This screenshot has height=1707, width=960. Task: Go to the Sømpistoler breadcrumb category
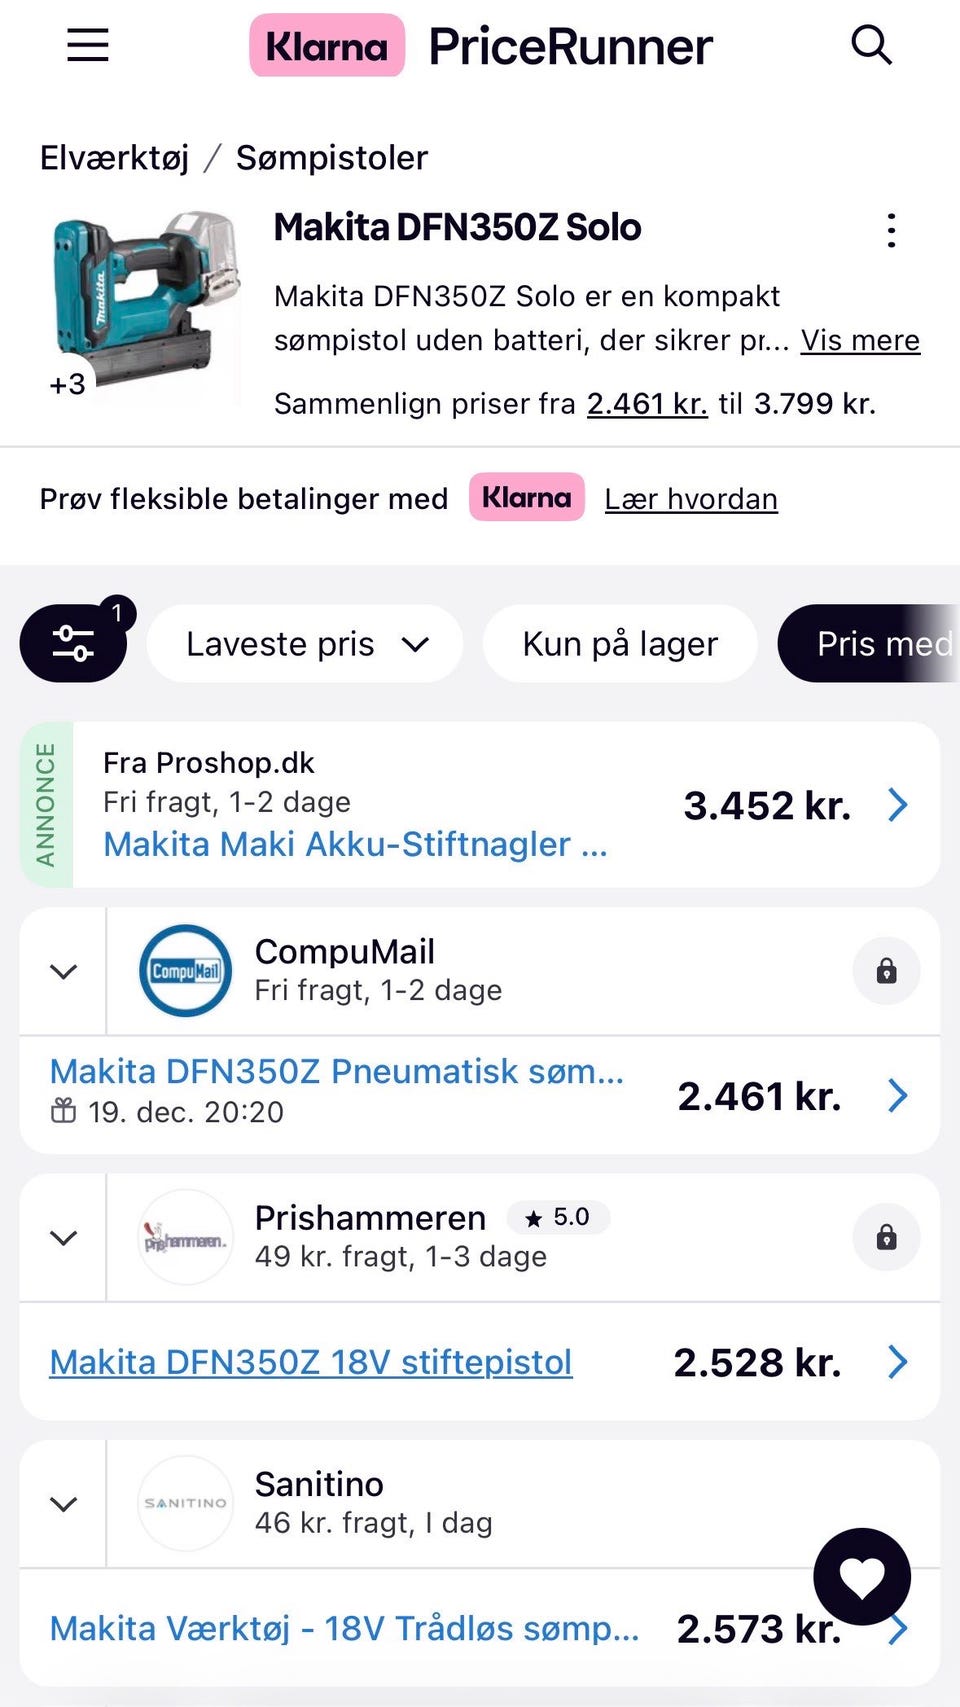point(332,158)
